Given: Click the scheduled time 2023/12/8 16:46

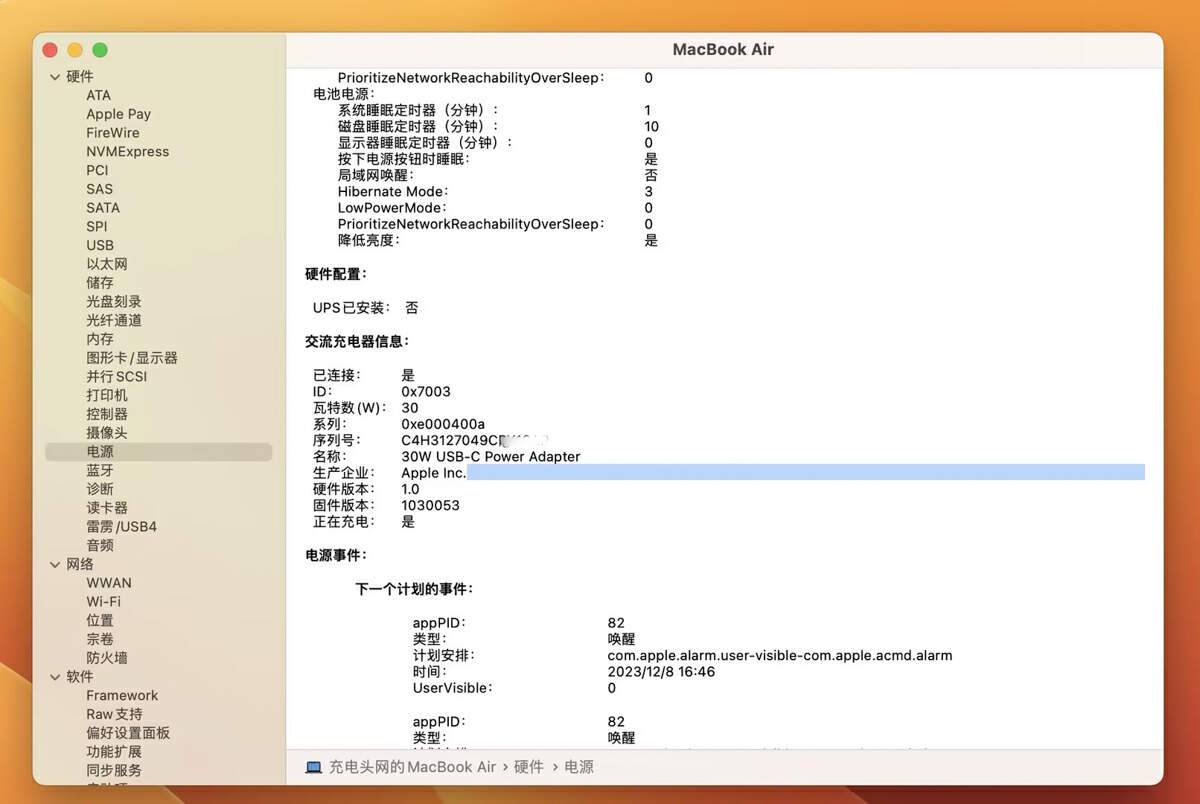Looking at the screenshot, I should [x=661, y=672].
